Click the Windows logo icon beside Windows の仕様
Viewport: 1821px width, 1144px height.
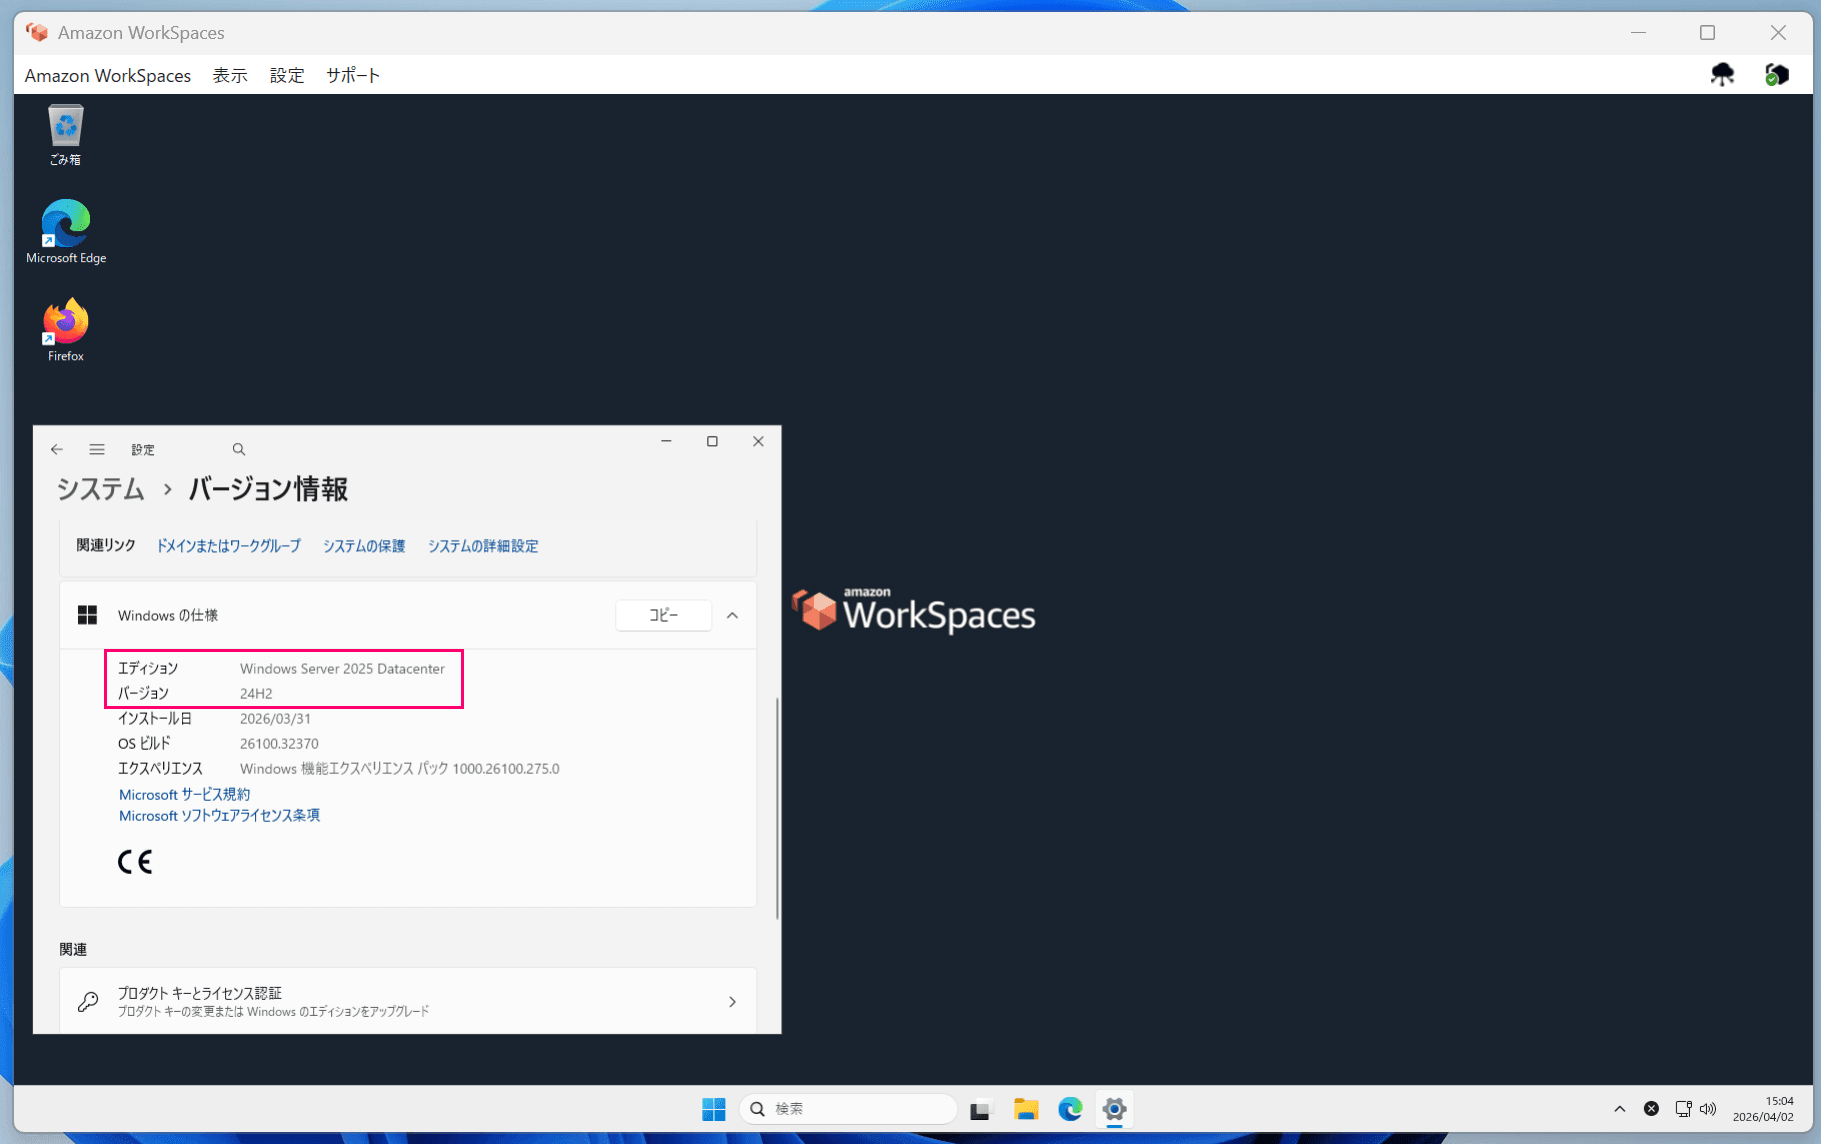tap(88, 614)
